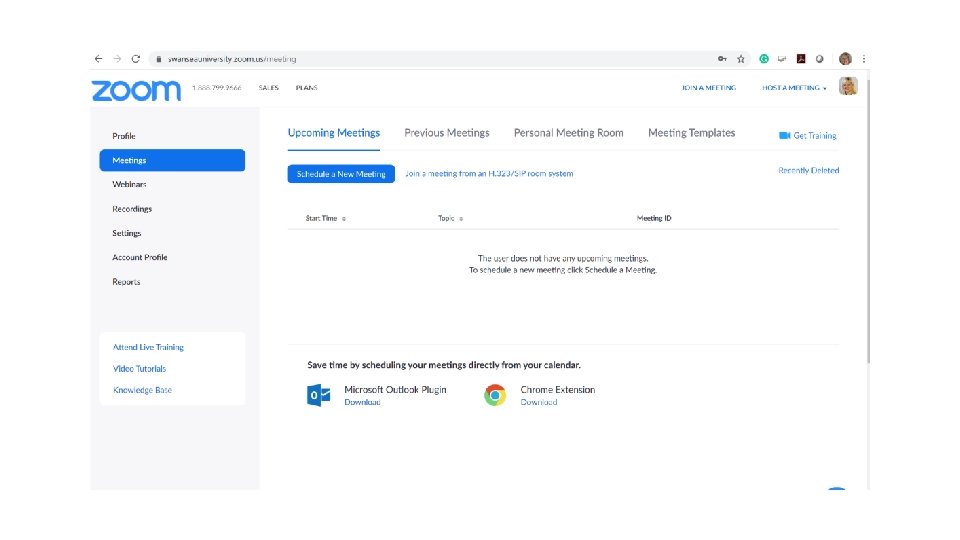
Task: Open Video Tutorials link
Action: tap(139, 369)
